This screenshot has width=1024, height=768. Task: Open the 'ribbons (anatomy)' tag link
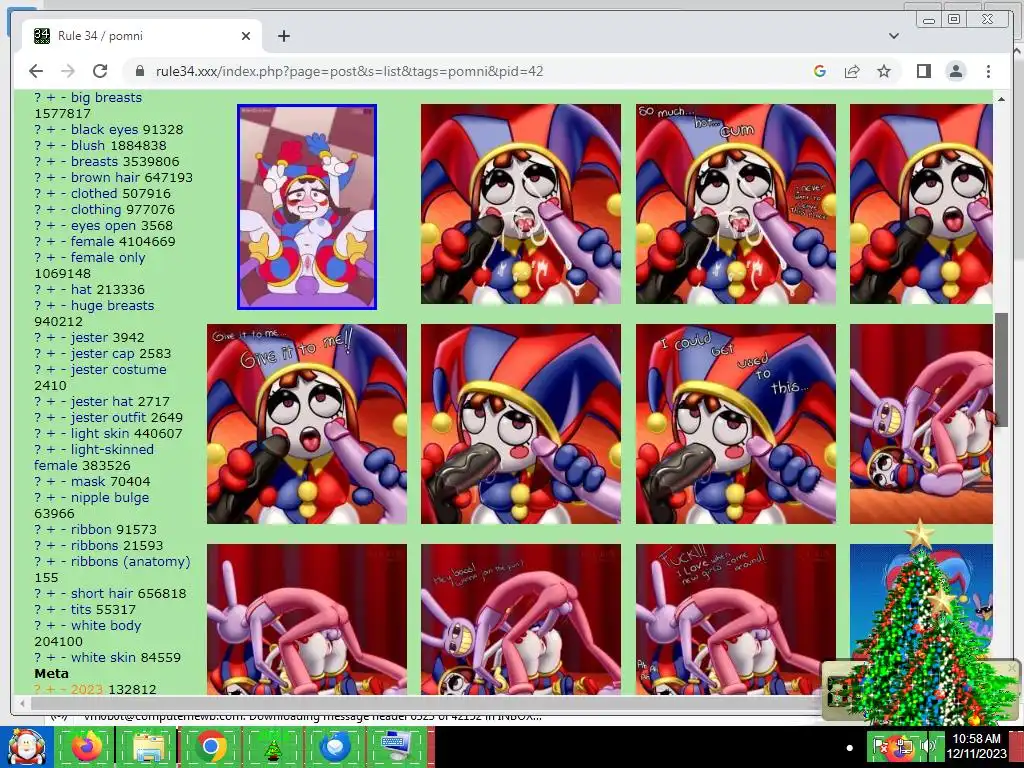click(x=131, y=561)
